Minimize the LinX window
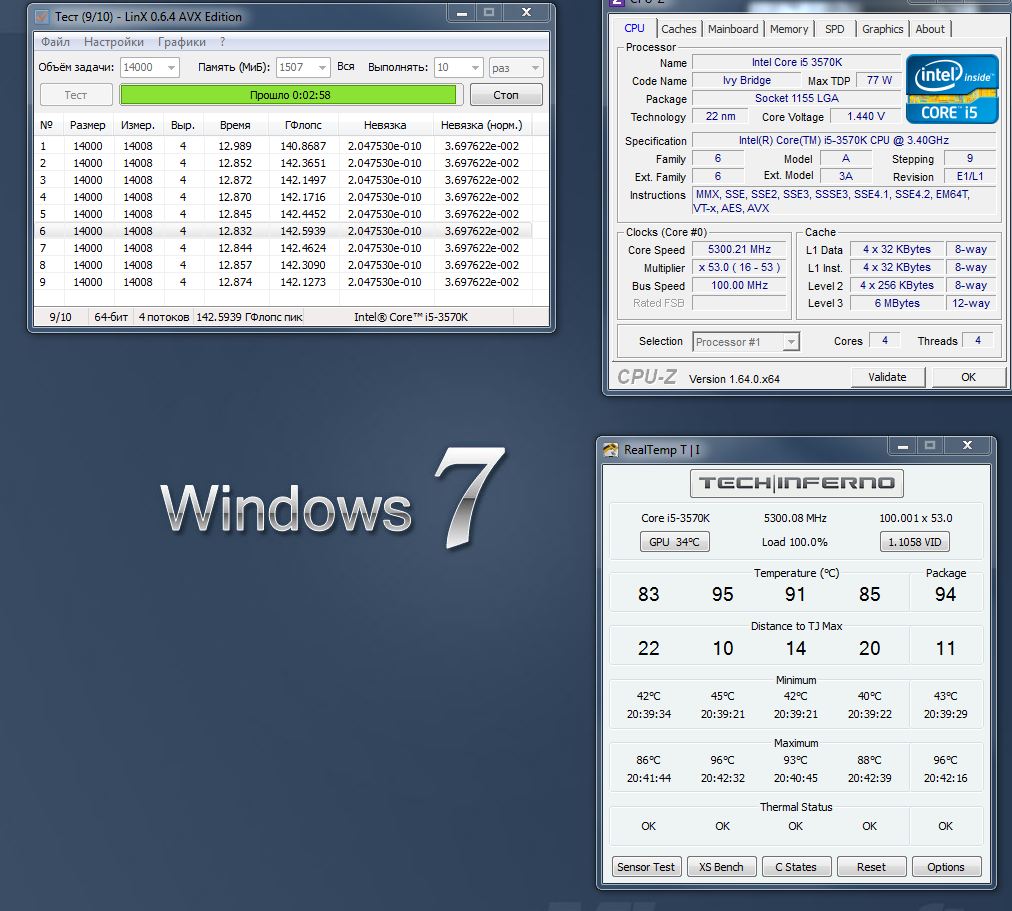Image resolution: width=1012 pixels, height=911 pixels. tap(461, 13)
